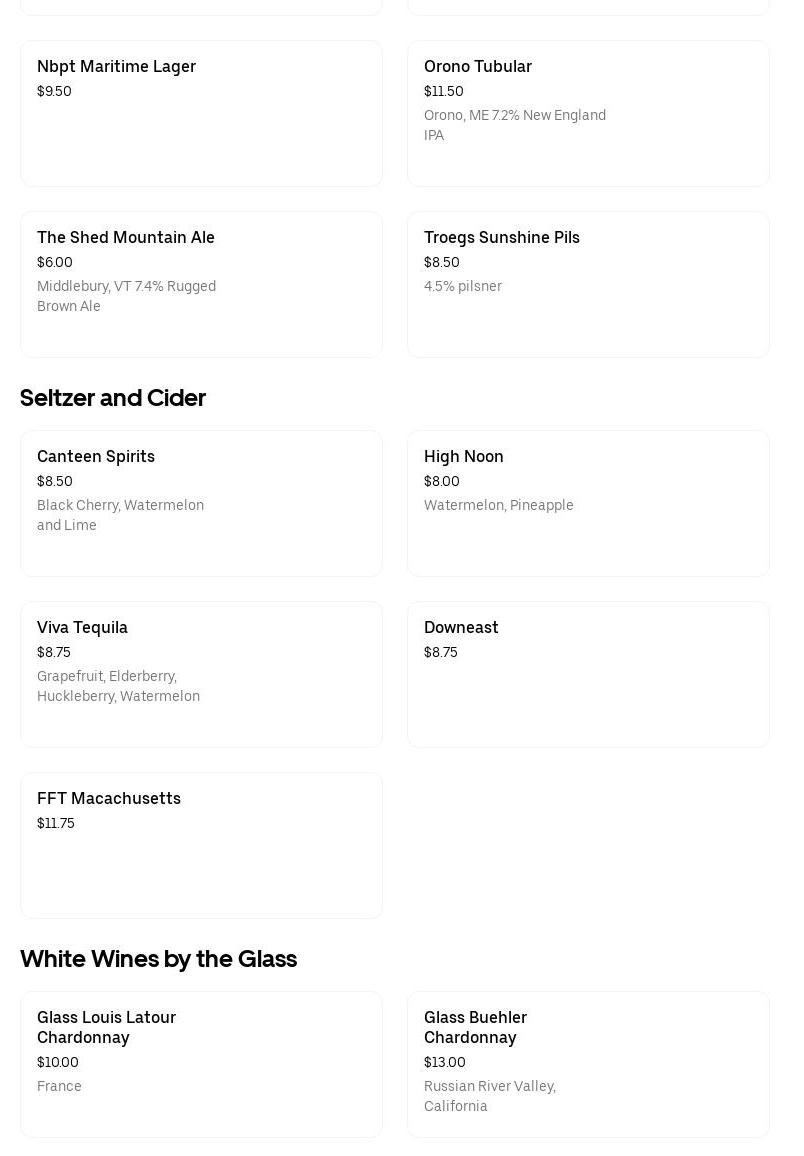Click the Russian River Valley, California description
This screenshot has height=1156, width=804.
(489, 1096)
